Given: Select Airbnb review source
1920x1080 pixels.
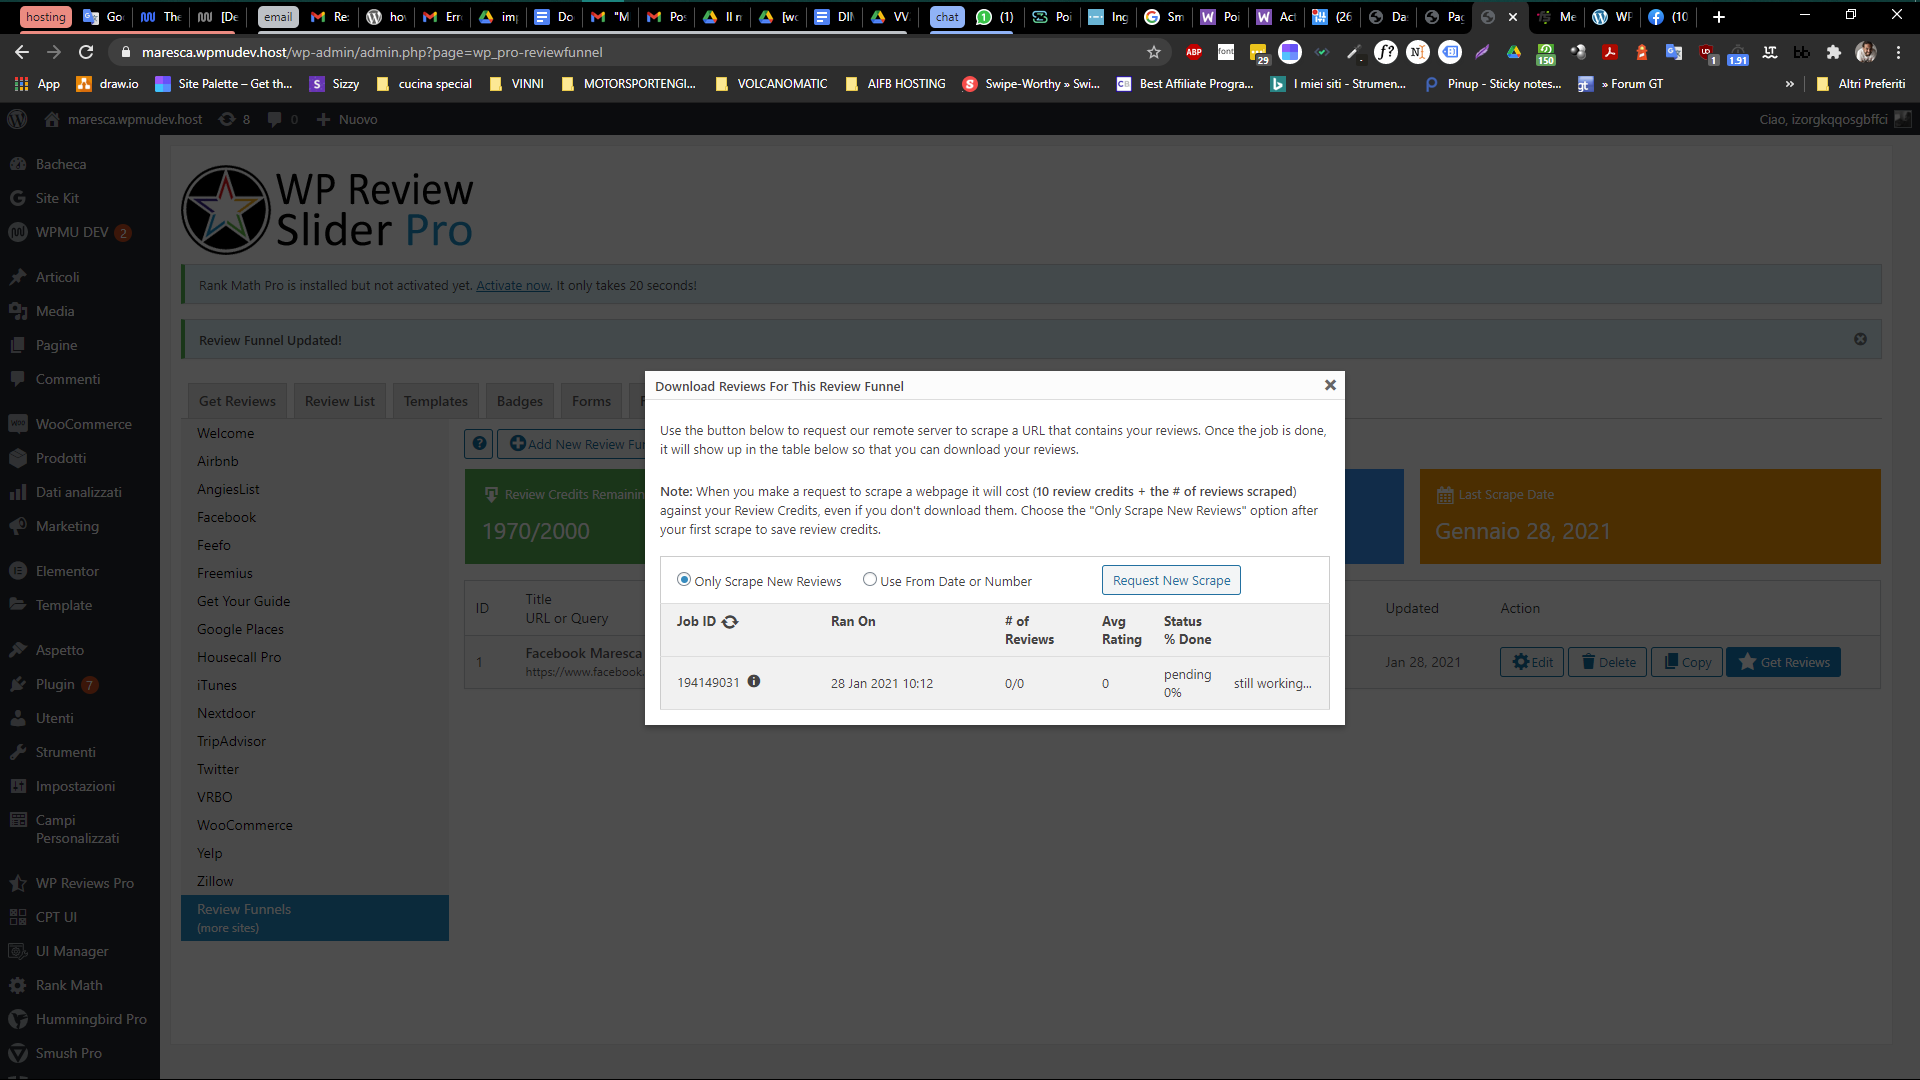Looking at the screenshot, I should coord(217,461).
